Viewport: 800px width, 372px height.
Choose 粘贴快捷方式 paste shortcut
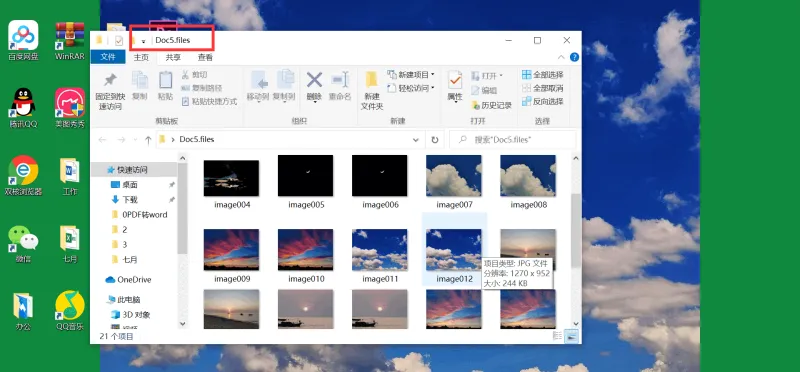[x=209, y=102]
